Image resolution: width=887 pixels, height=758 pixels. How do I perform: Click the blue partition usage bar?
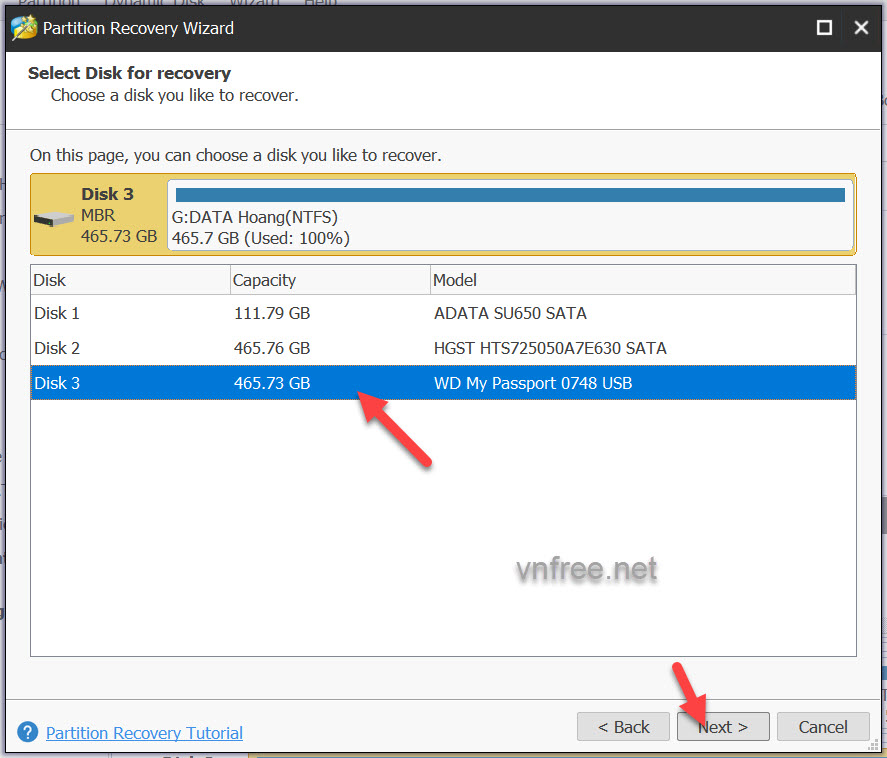[x=510, y=195]
